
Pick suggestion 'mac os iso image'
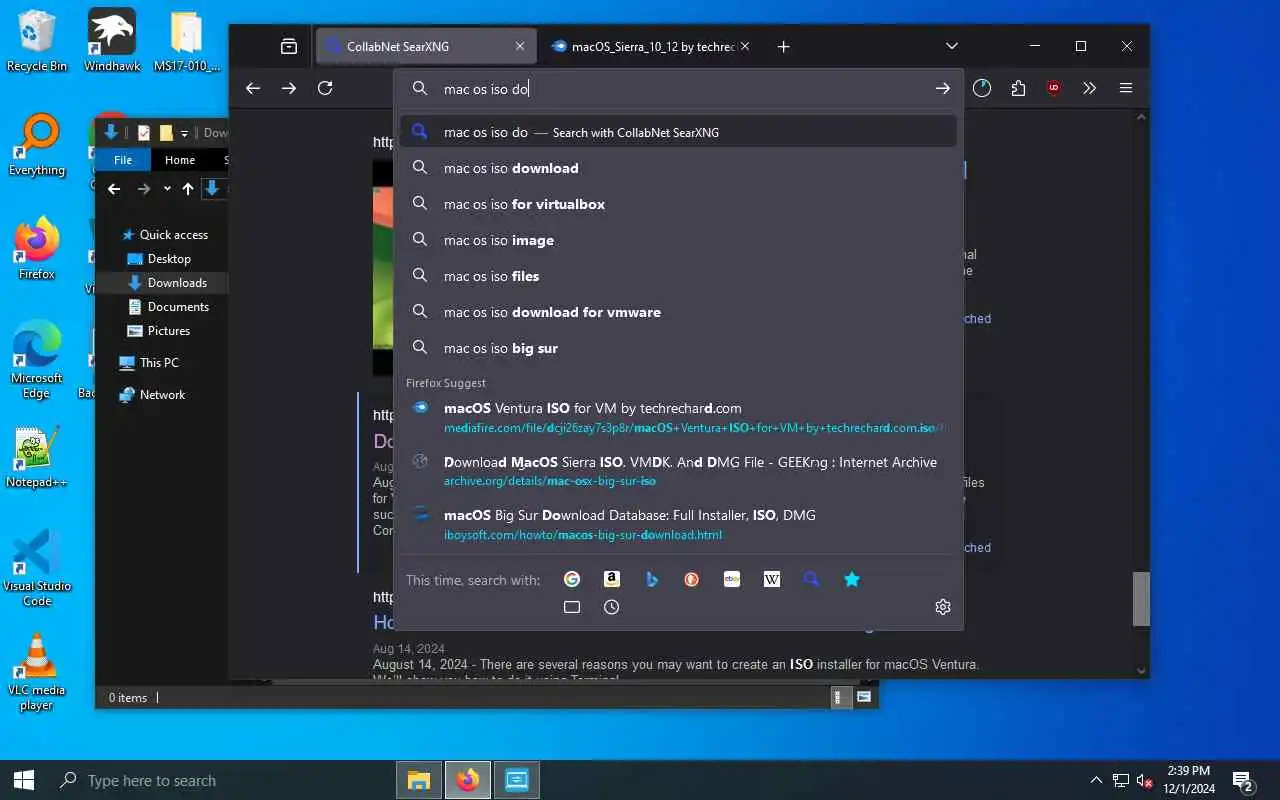tap(678, 240)
